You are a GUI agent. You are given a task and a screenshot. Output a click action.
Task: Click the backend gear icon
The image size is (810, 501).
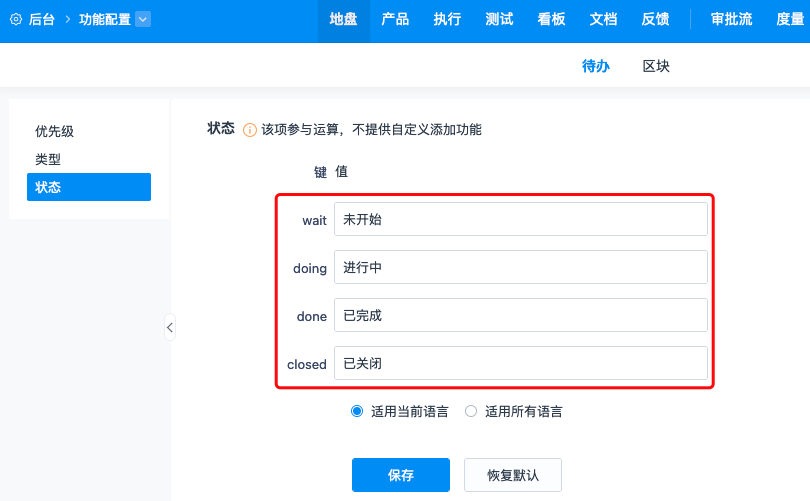[x=16, y=19]
